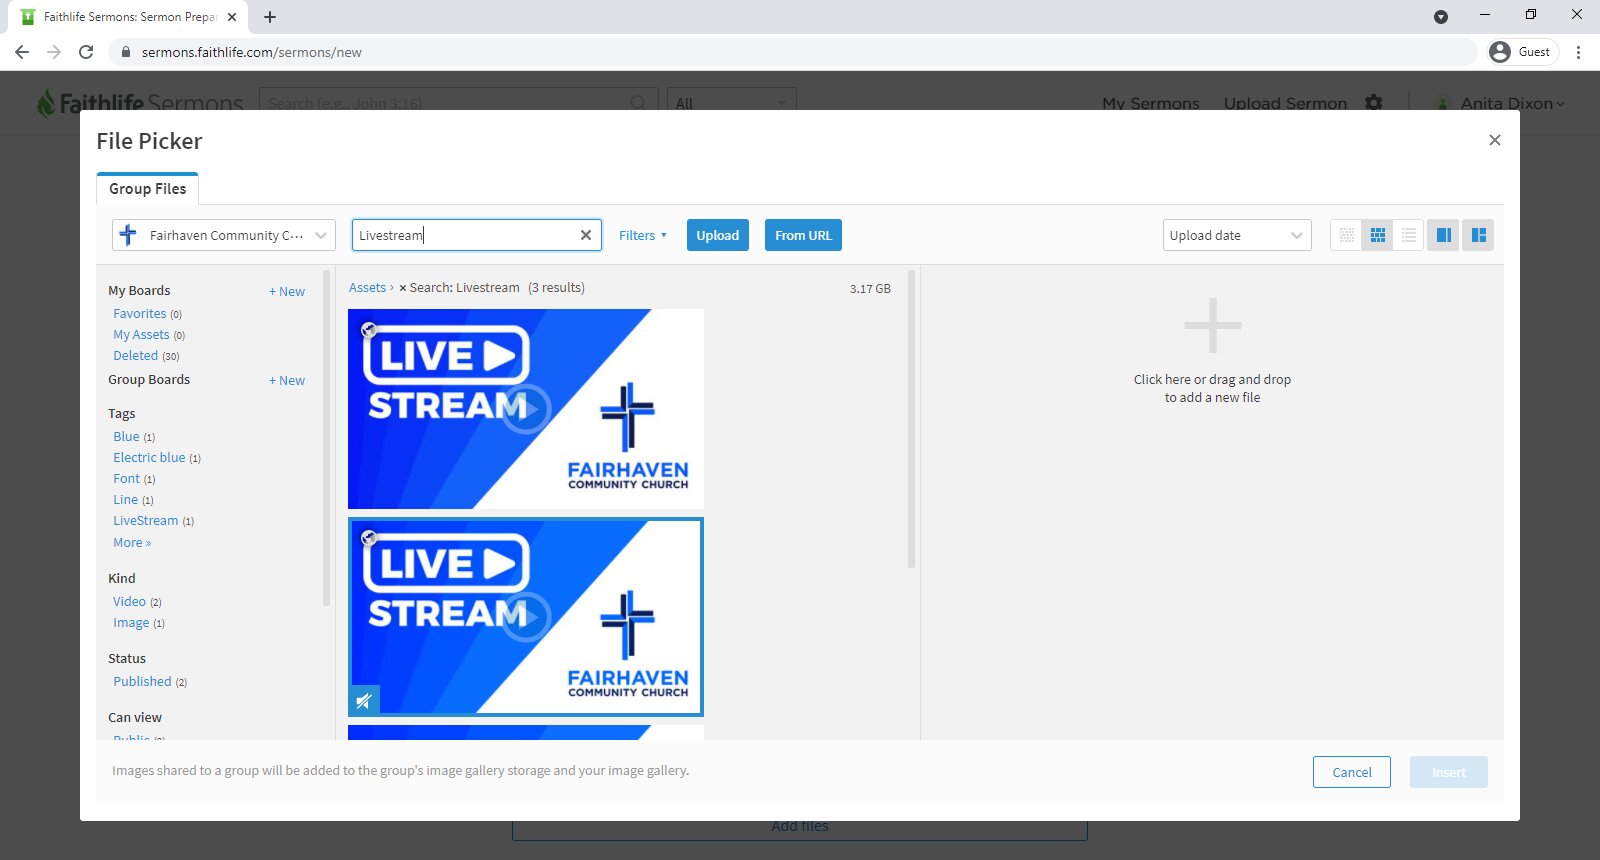
Task: Click the plus icon to add file
Action: [1212, 326]
